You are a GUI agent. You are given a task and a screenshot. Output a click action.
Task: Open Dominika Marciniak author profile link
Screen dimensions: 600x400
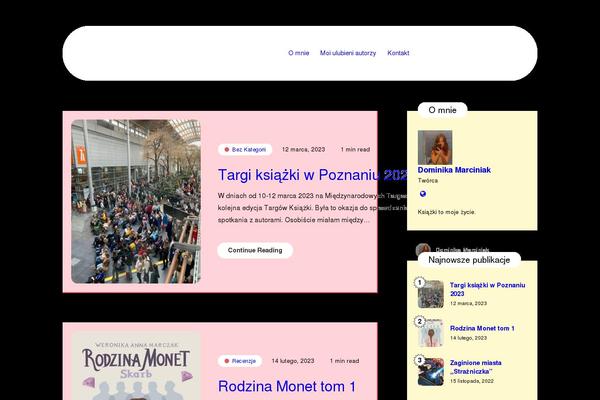point(454,170)
